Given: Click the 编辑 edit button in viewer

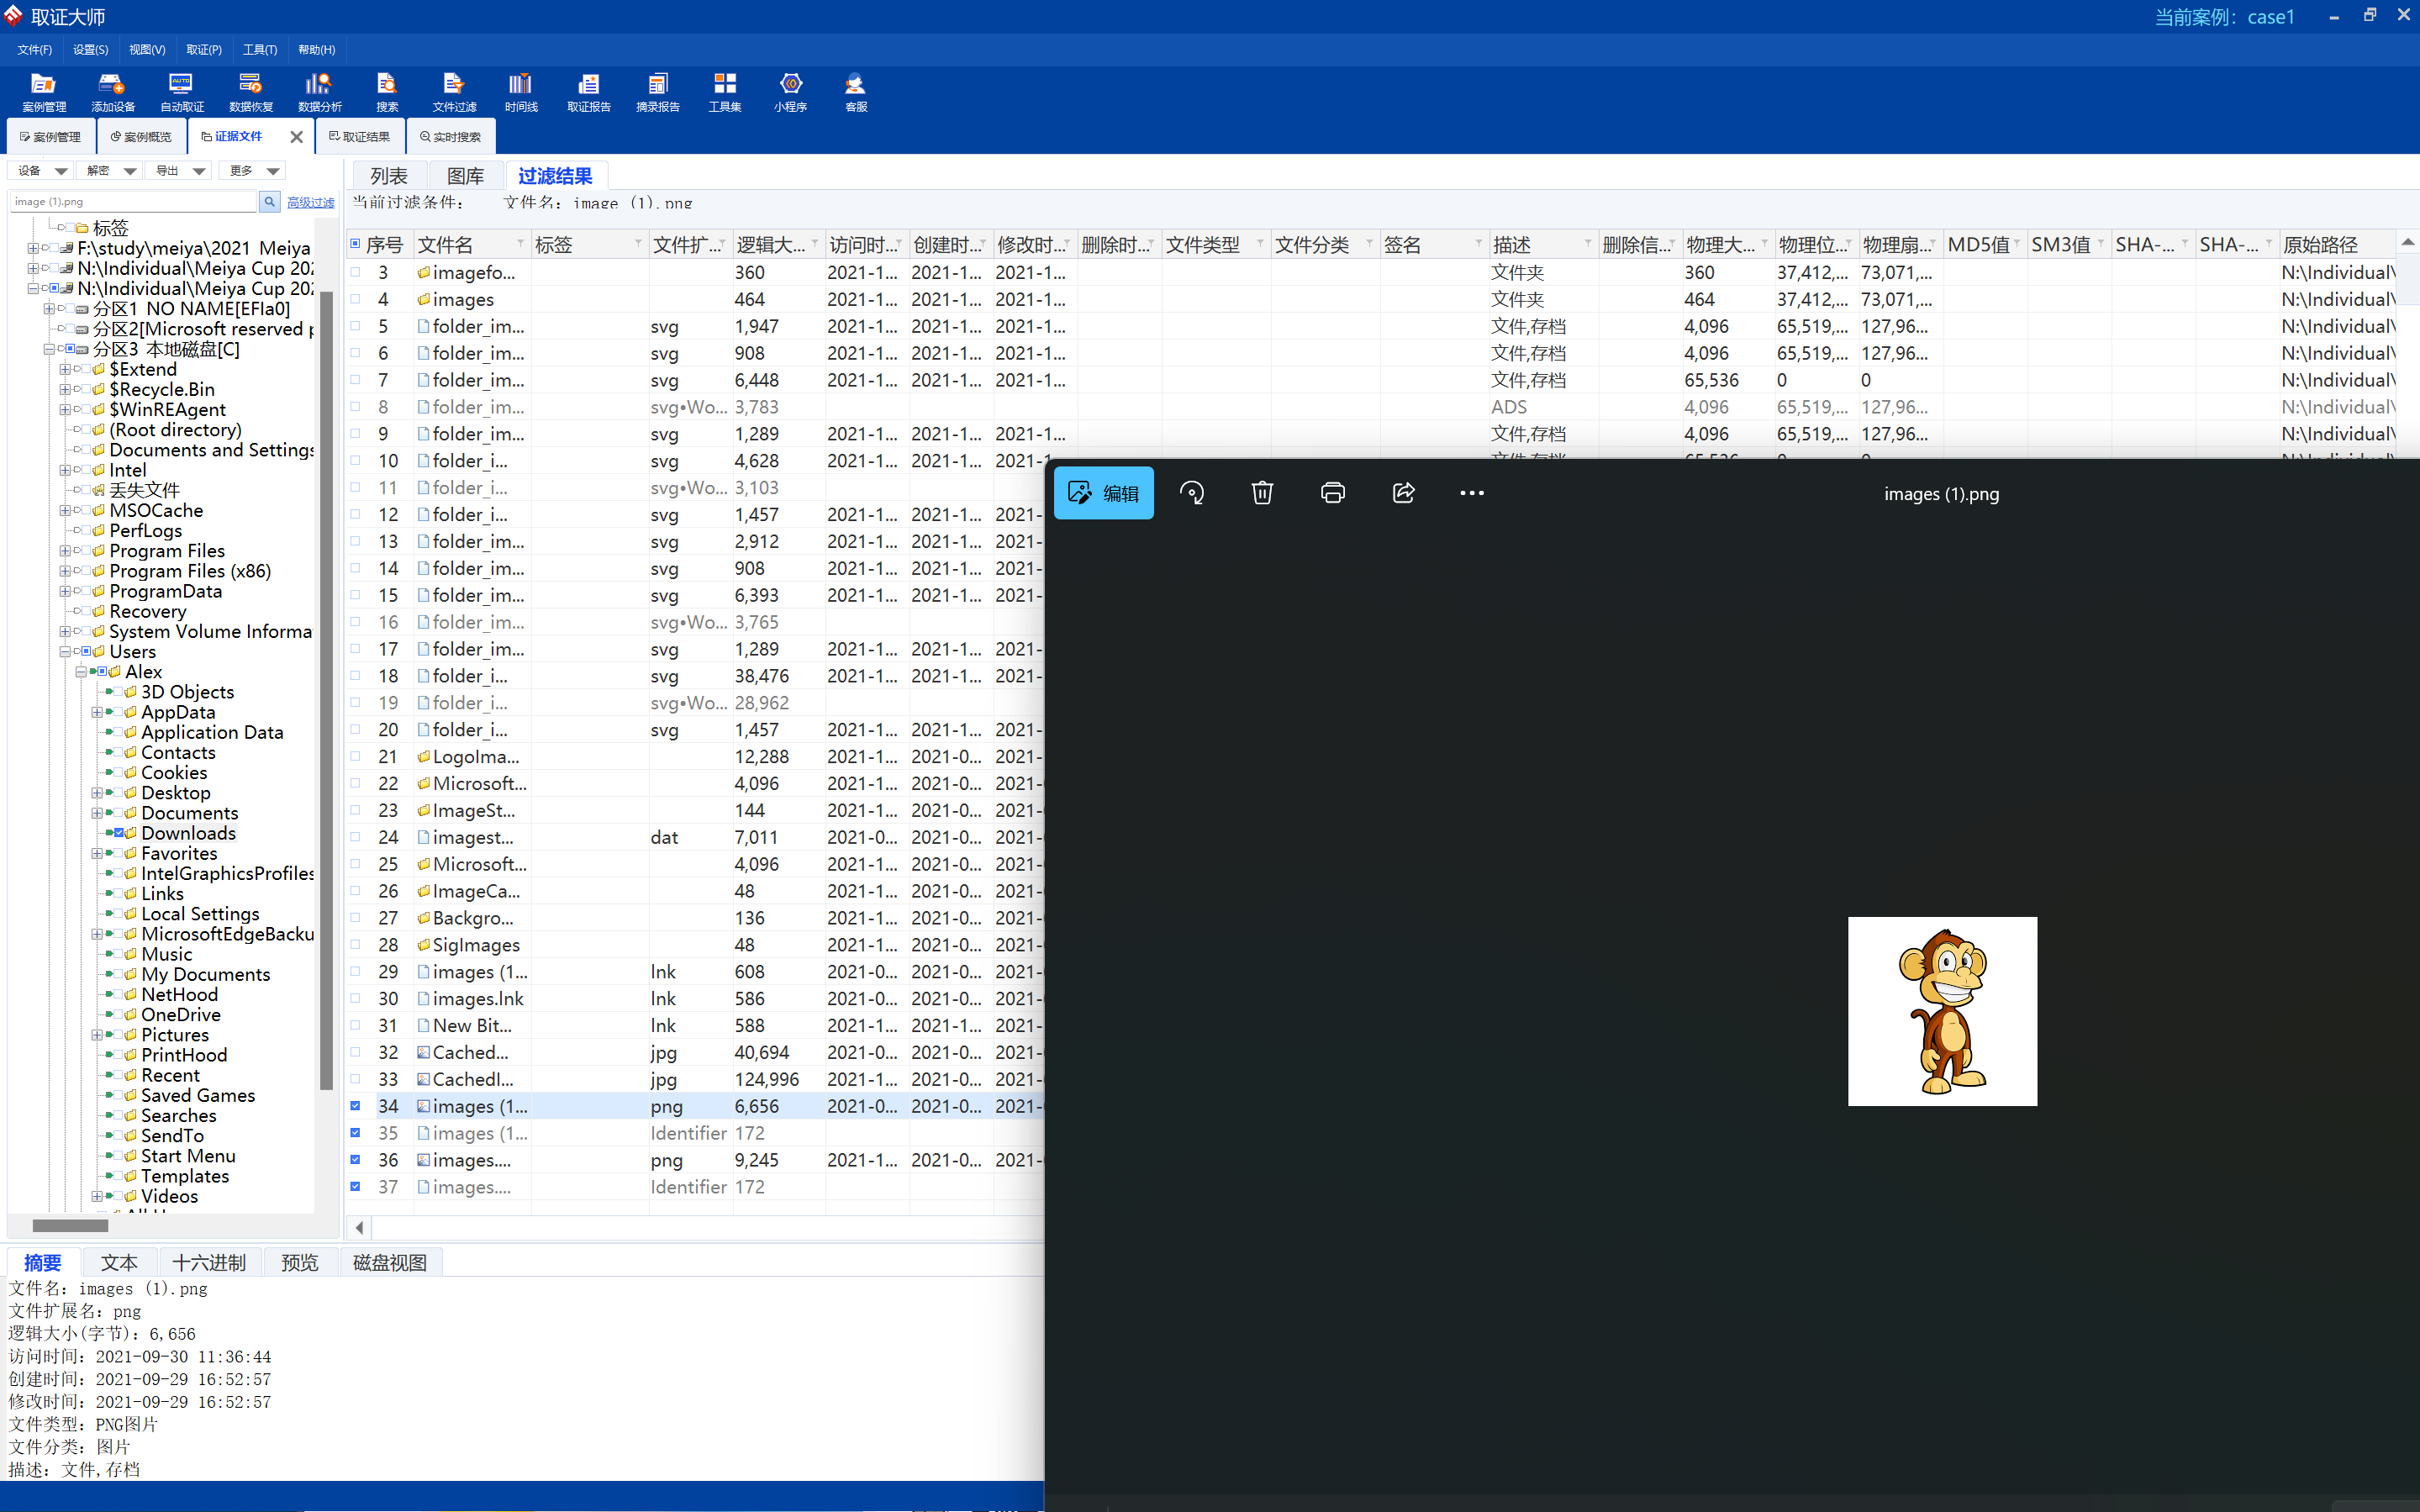Looking at the screenshot, I should coord(1103,493).
